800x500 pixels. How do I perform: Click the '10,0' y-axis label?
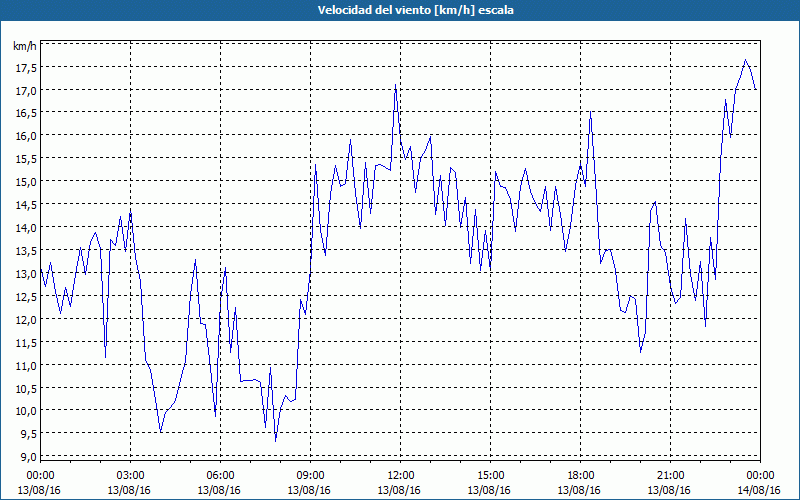click(x=26, y=411)
